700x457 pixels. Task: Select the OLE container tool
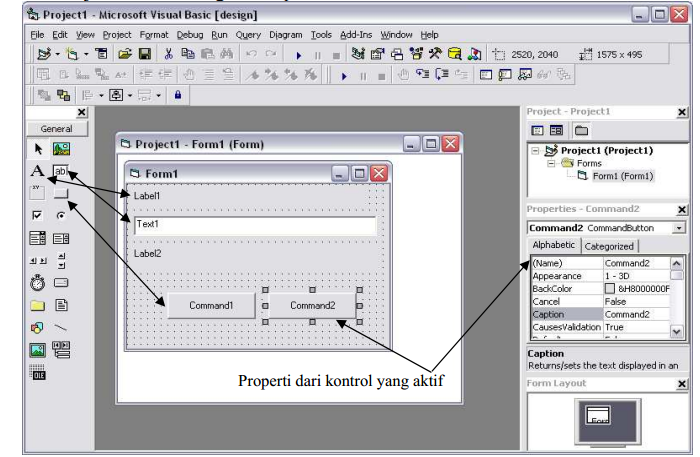tap(38, 372)
